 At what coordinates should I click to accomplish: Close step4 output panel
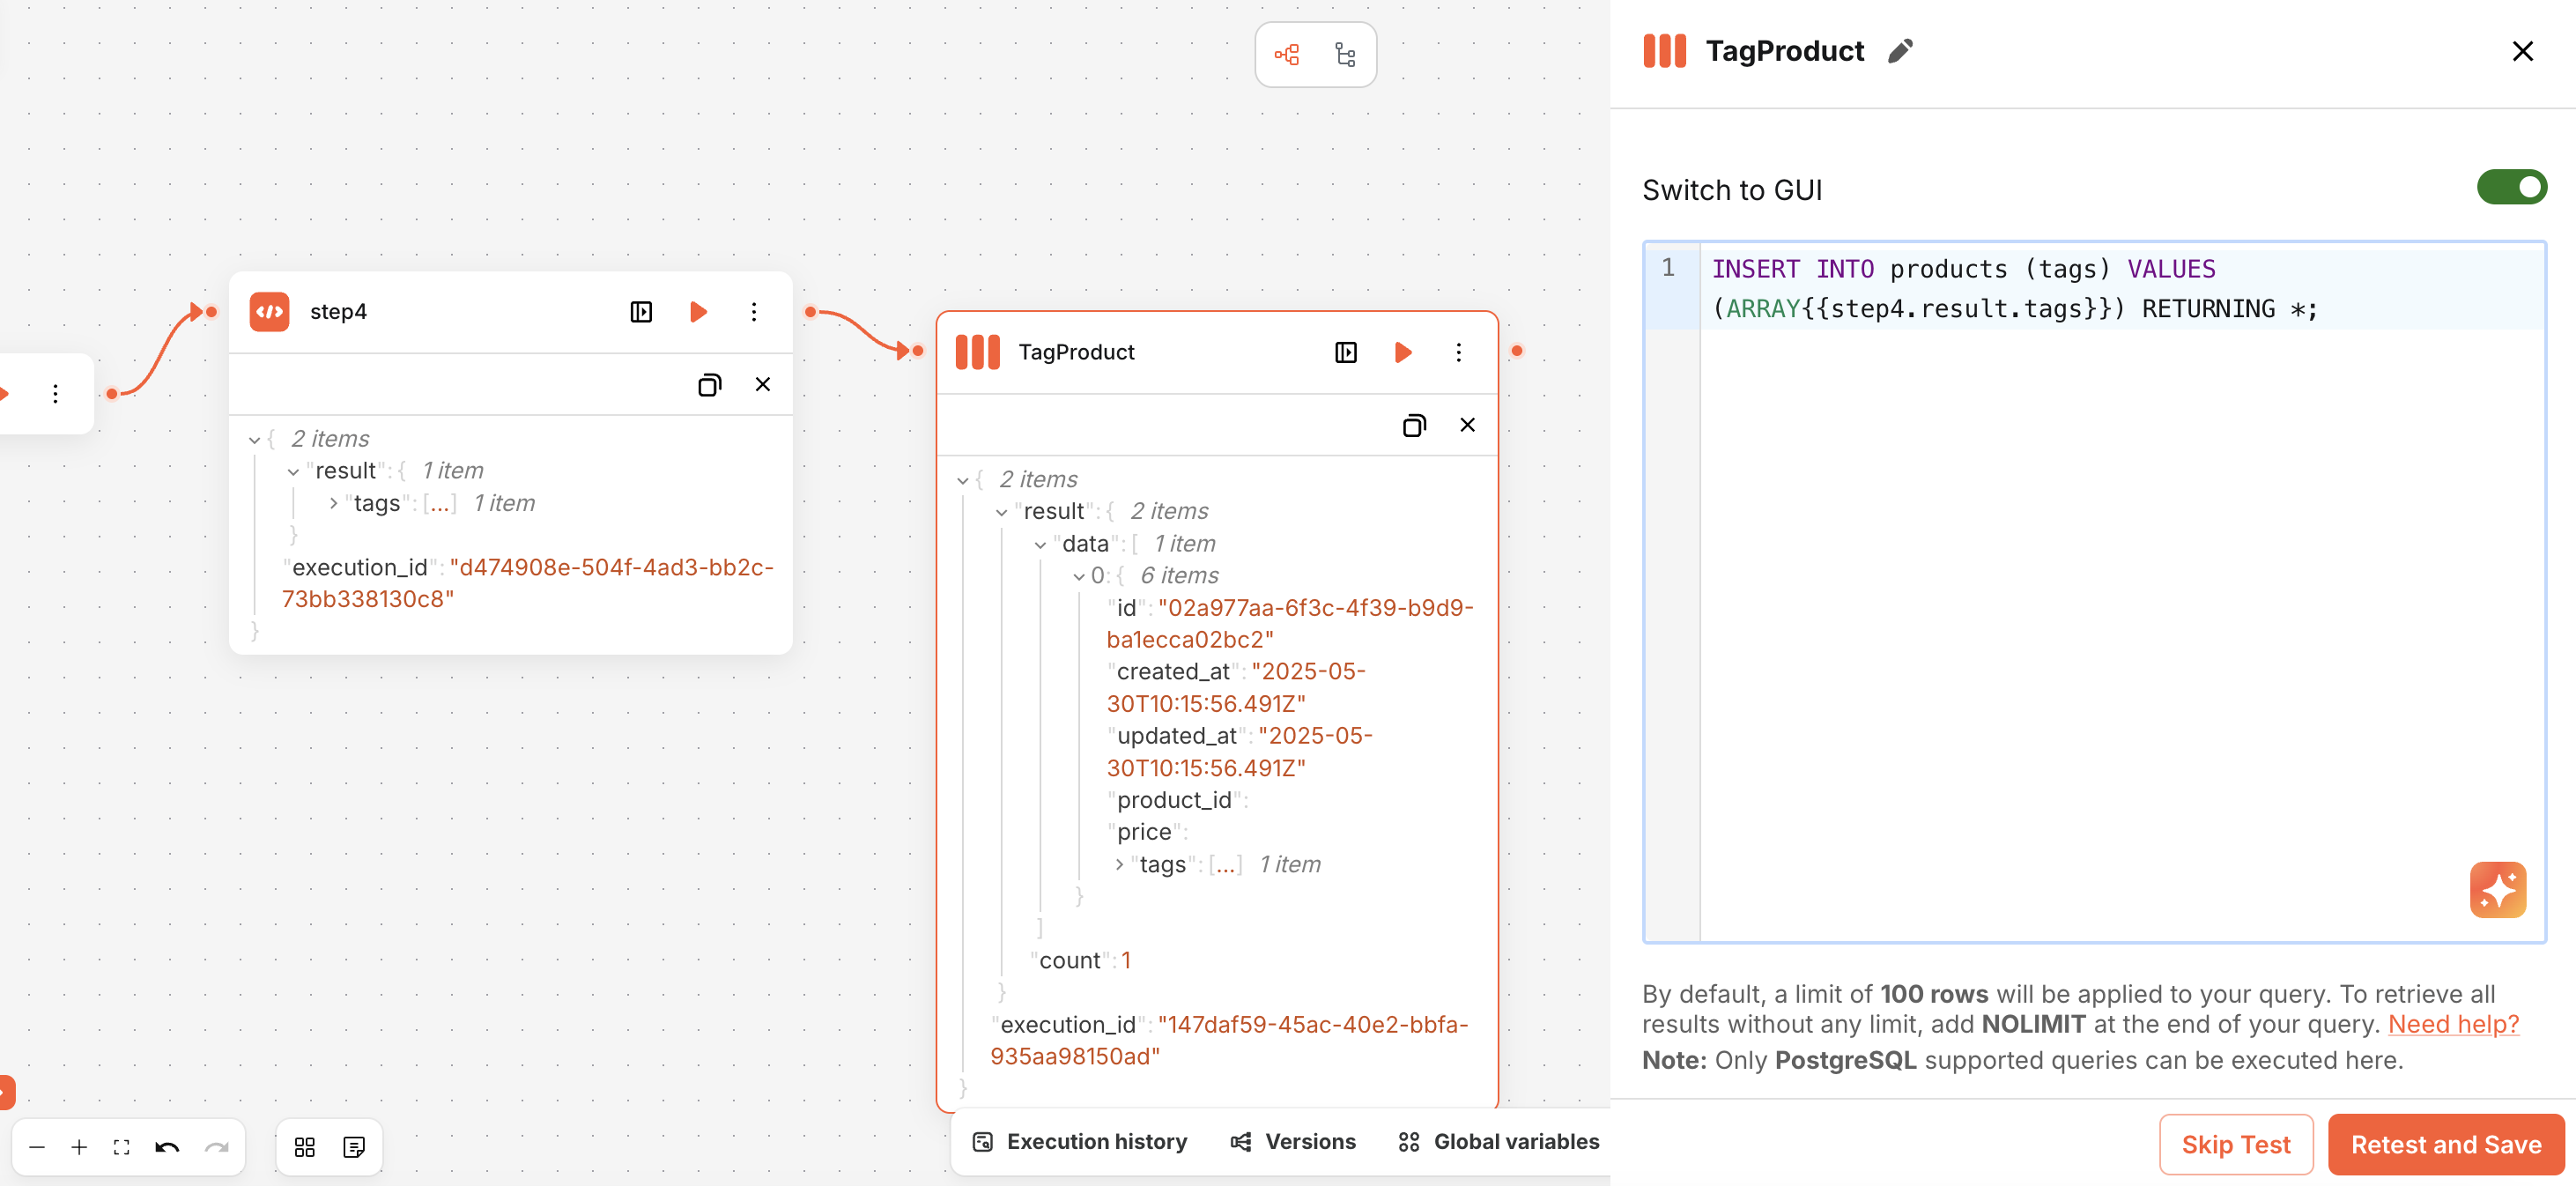pos(763,384)
